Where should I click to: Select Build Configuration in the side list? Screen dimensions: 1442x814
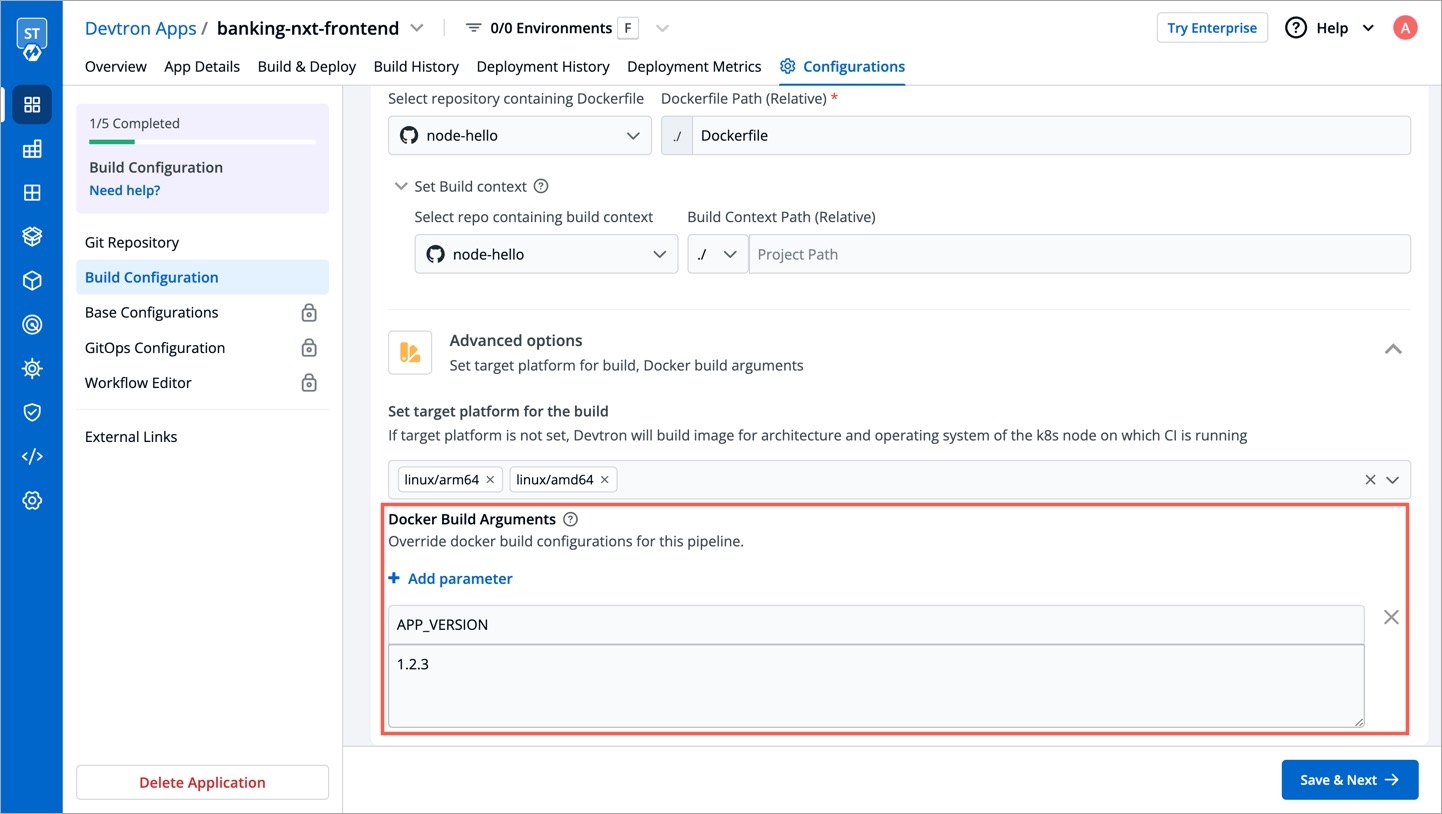coord(202,278)
